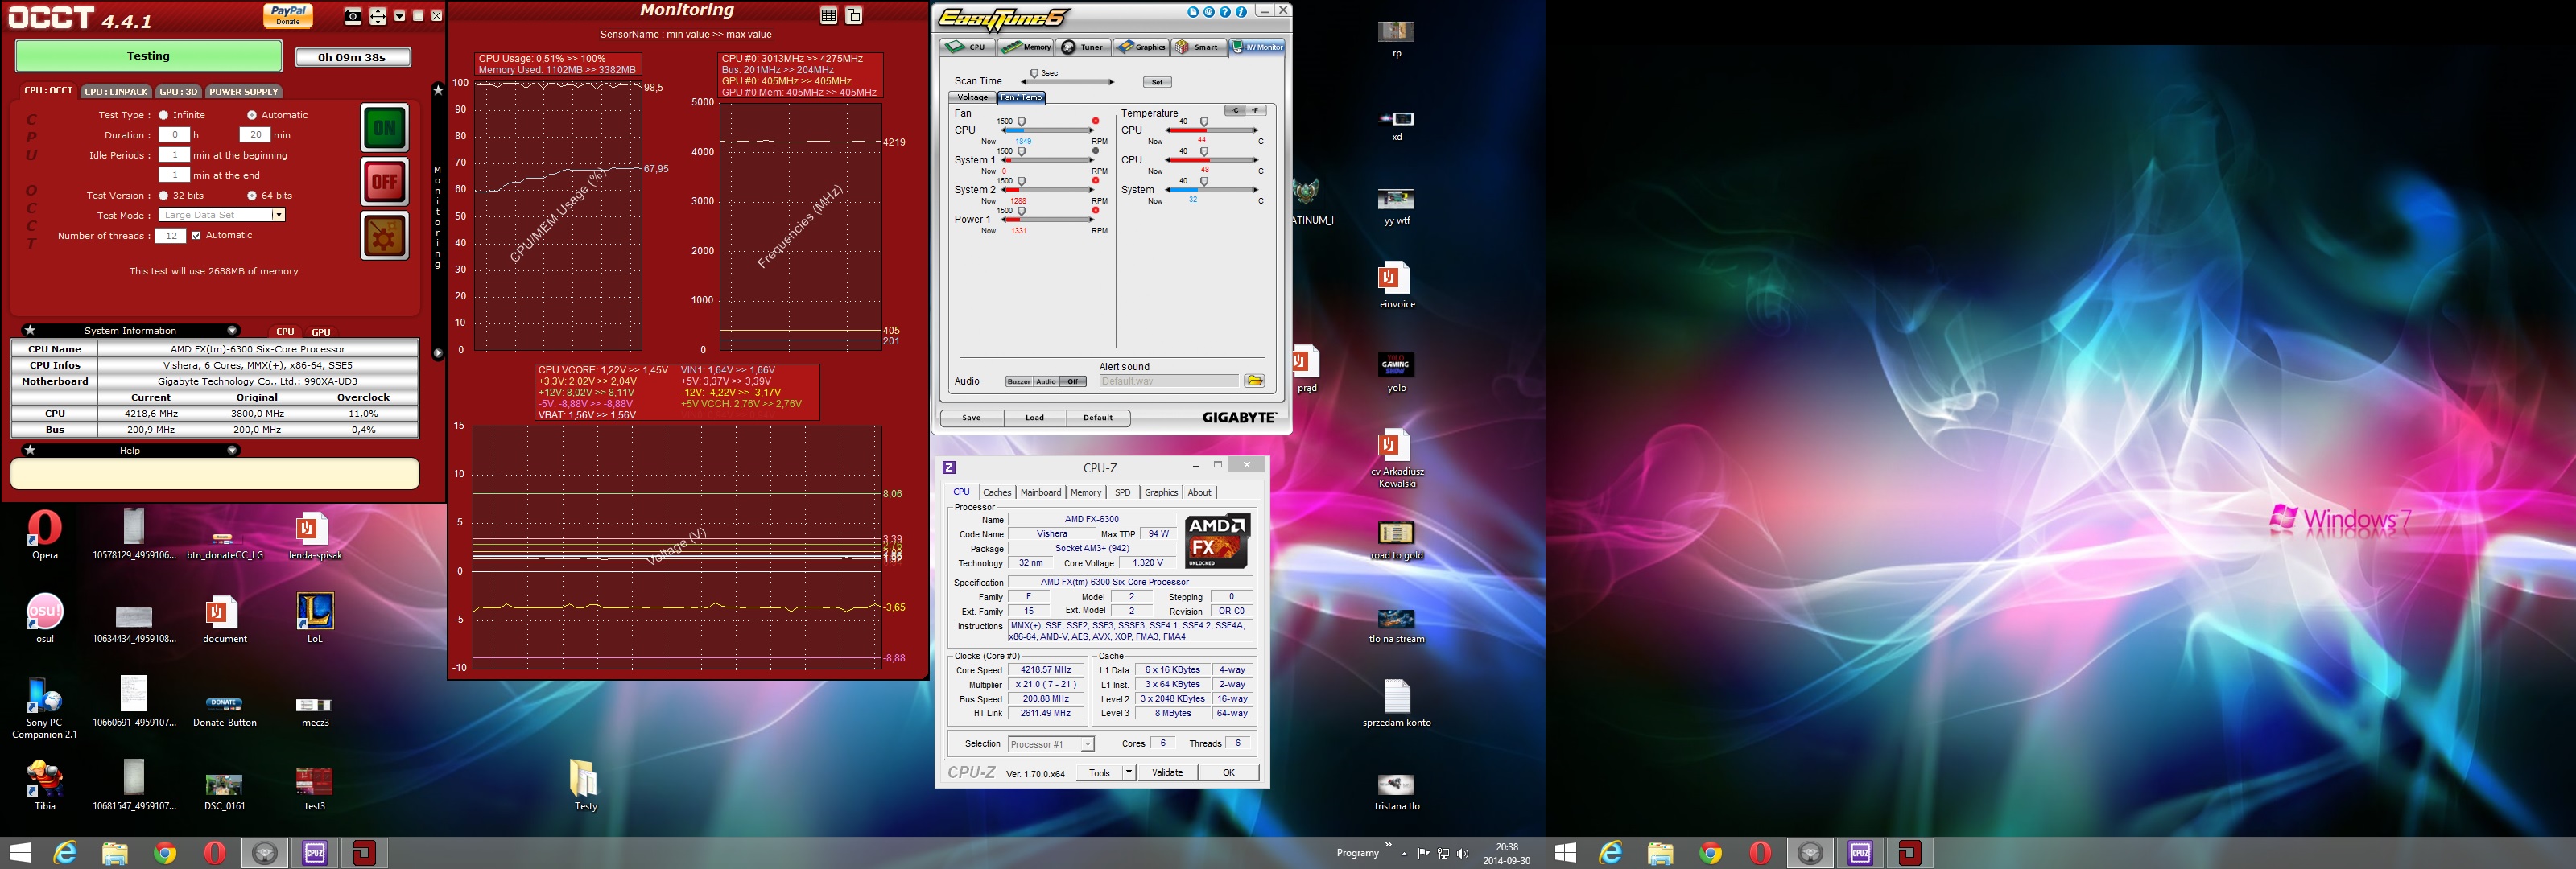Select 32 bits test version

(164, 196)
